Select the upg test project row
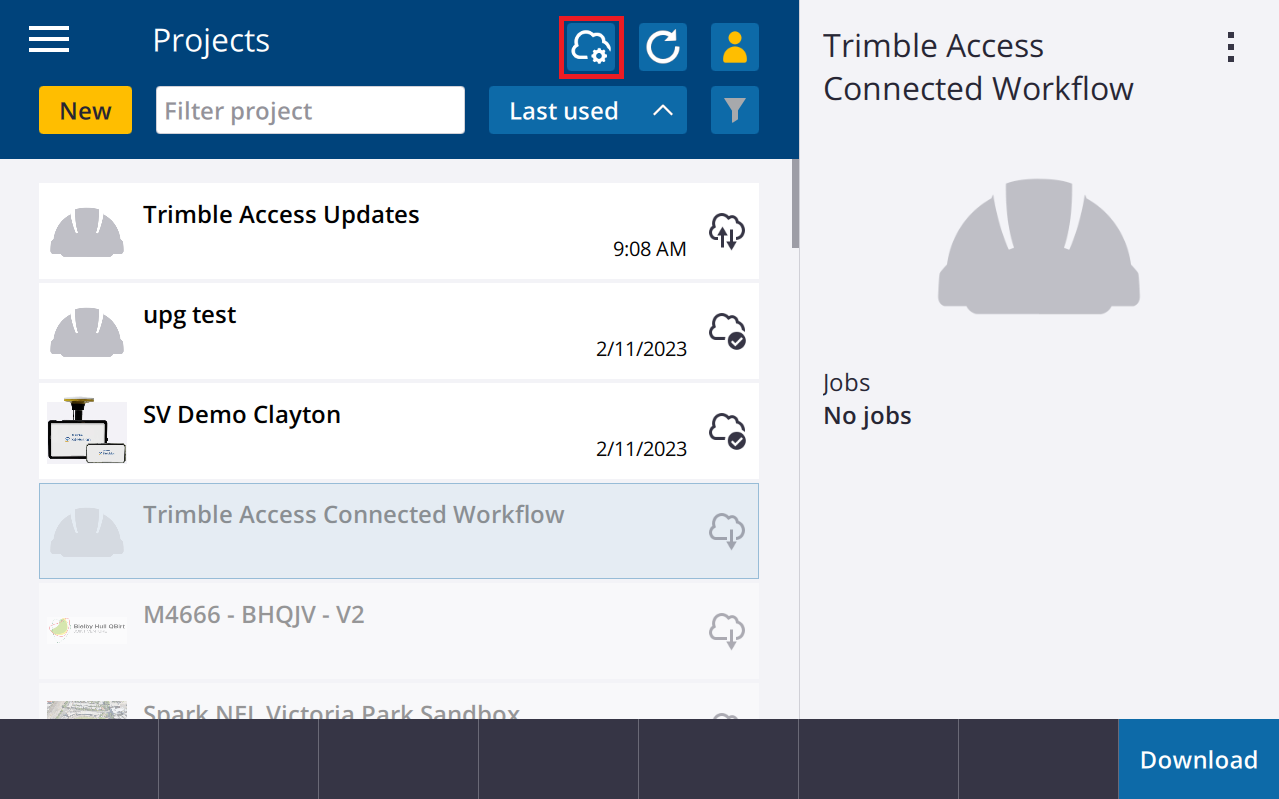The width and height of the screenshot is (1279, 799). [x=300, y=331]
